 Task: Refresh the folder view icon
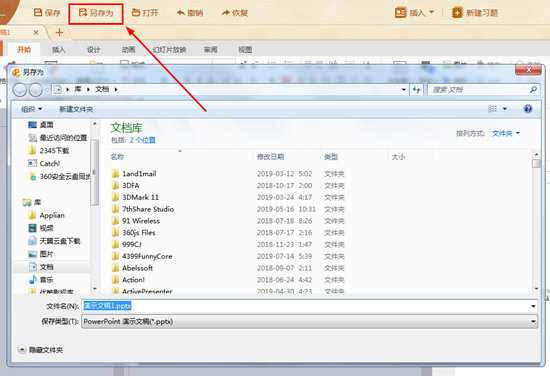(x=416, y=90)
